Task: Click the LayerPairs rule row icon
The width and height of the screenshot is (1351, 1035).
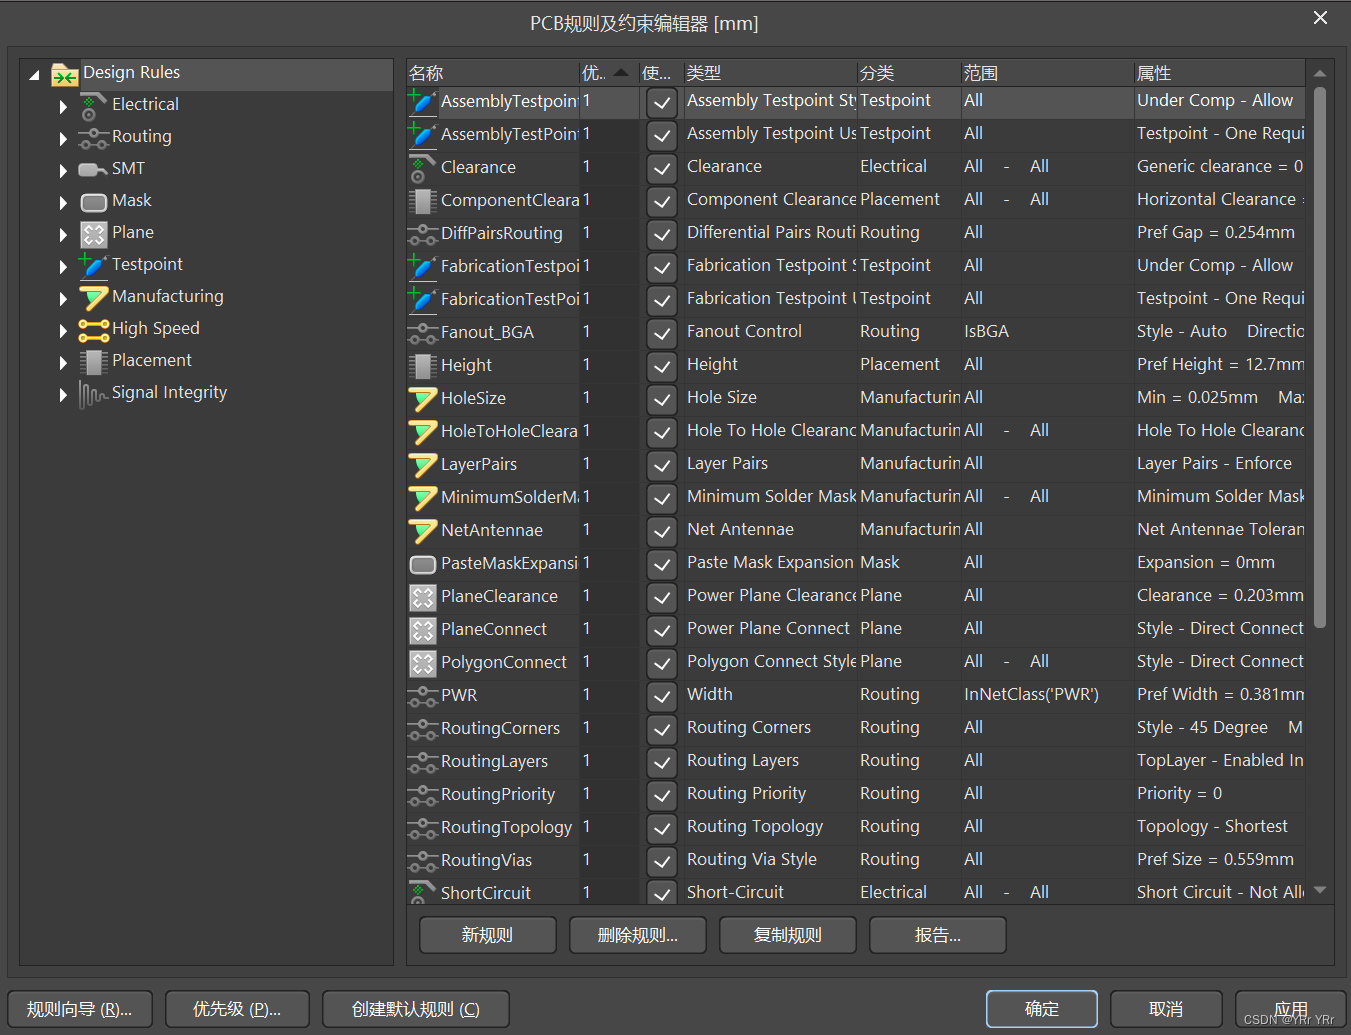Action: [x=422, y=465]
